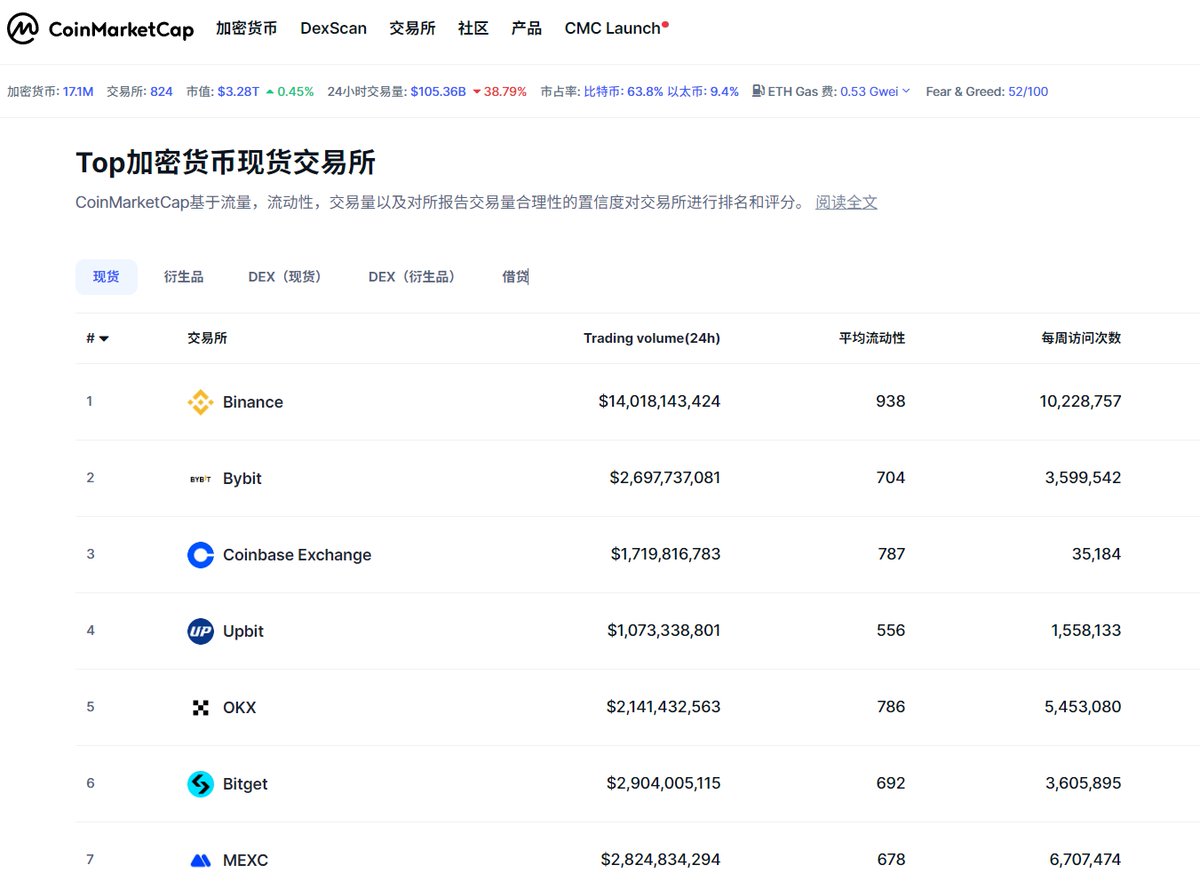
Task: Sort by the # rank column arrow
Action: (104, 339)
